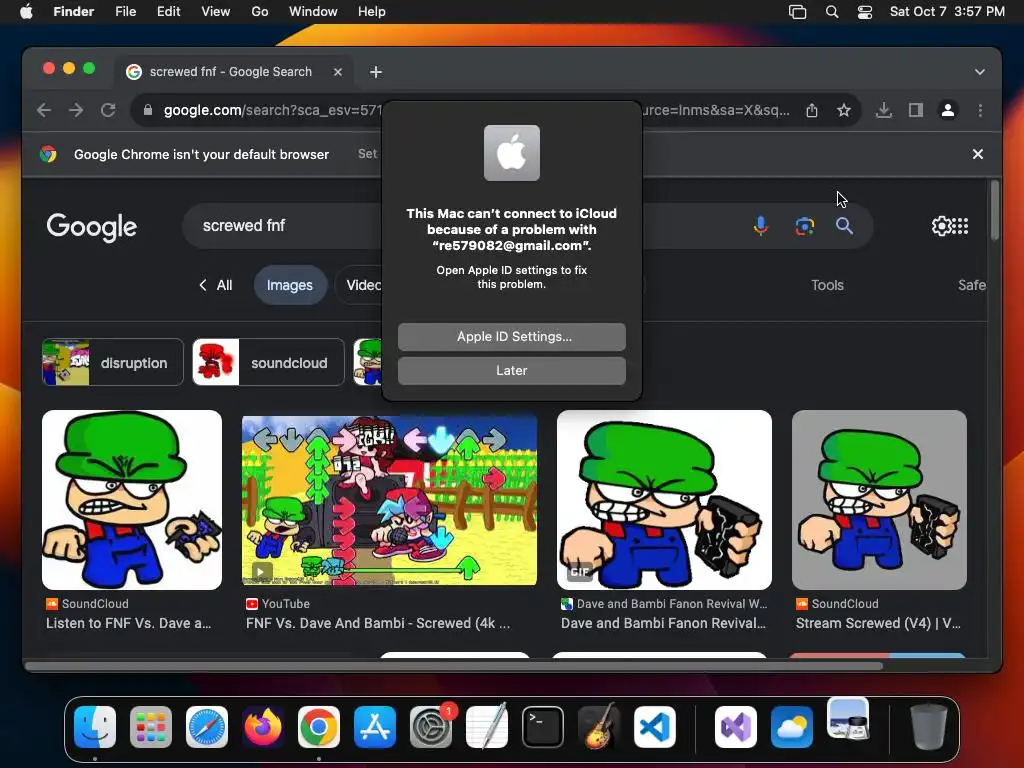Switch to All results tab
The image size is (1024, 768).
pyautogui.click(x=216, y=285)
